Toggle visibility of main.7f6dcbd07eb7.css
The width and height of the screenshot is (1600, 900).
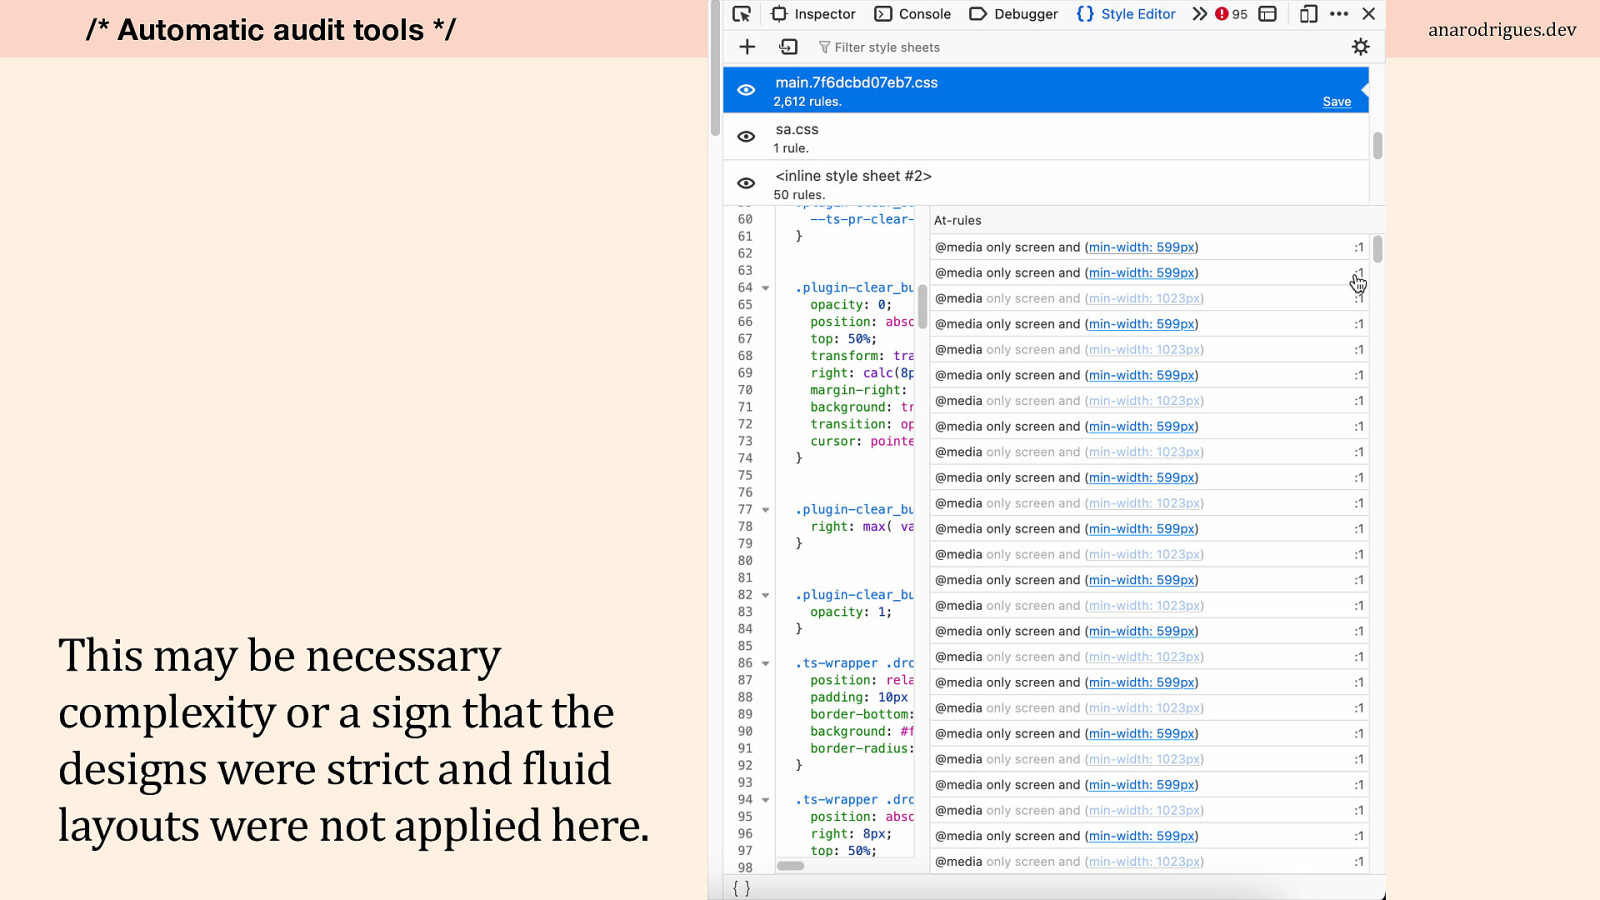coord(746,90)
